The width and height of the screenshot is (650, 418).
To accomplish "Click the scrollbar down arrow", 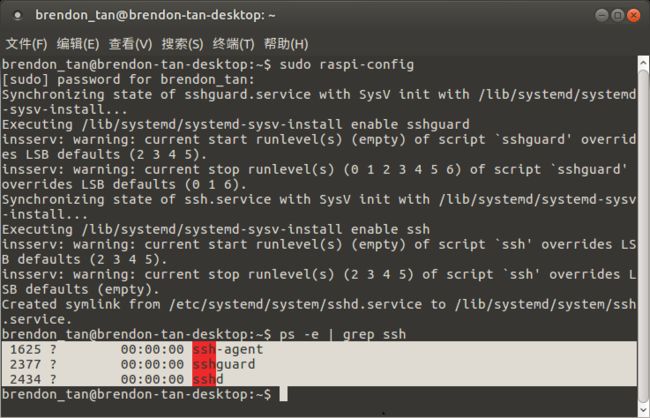I will [643, 410].
